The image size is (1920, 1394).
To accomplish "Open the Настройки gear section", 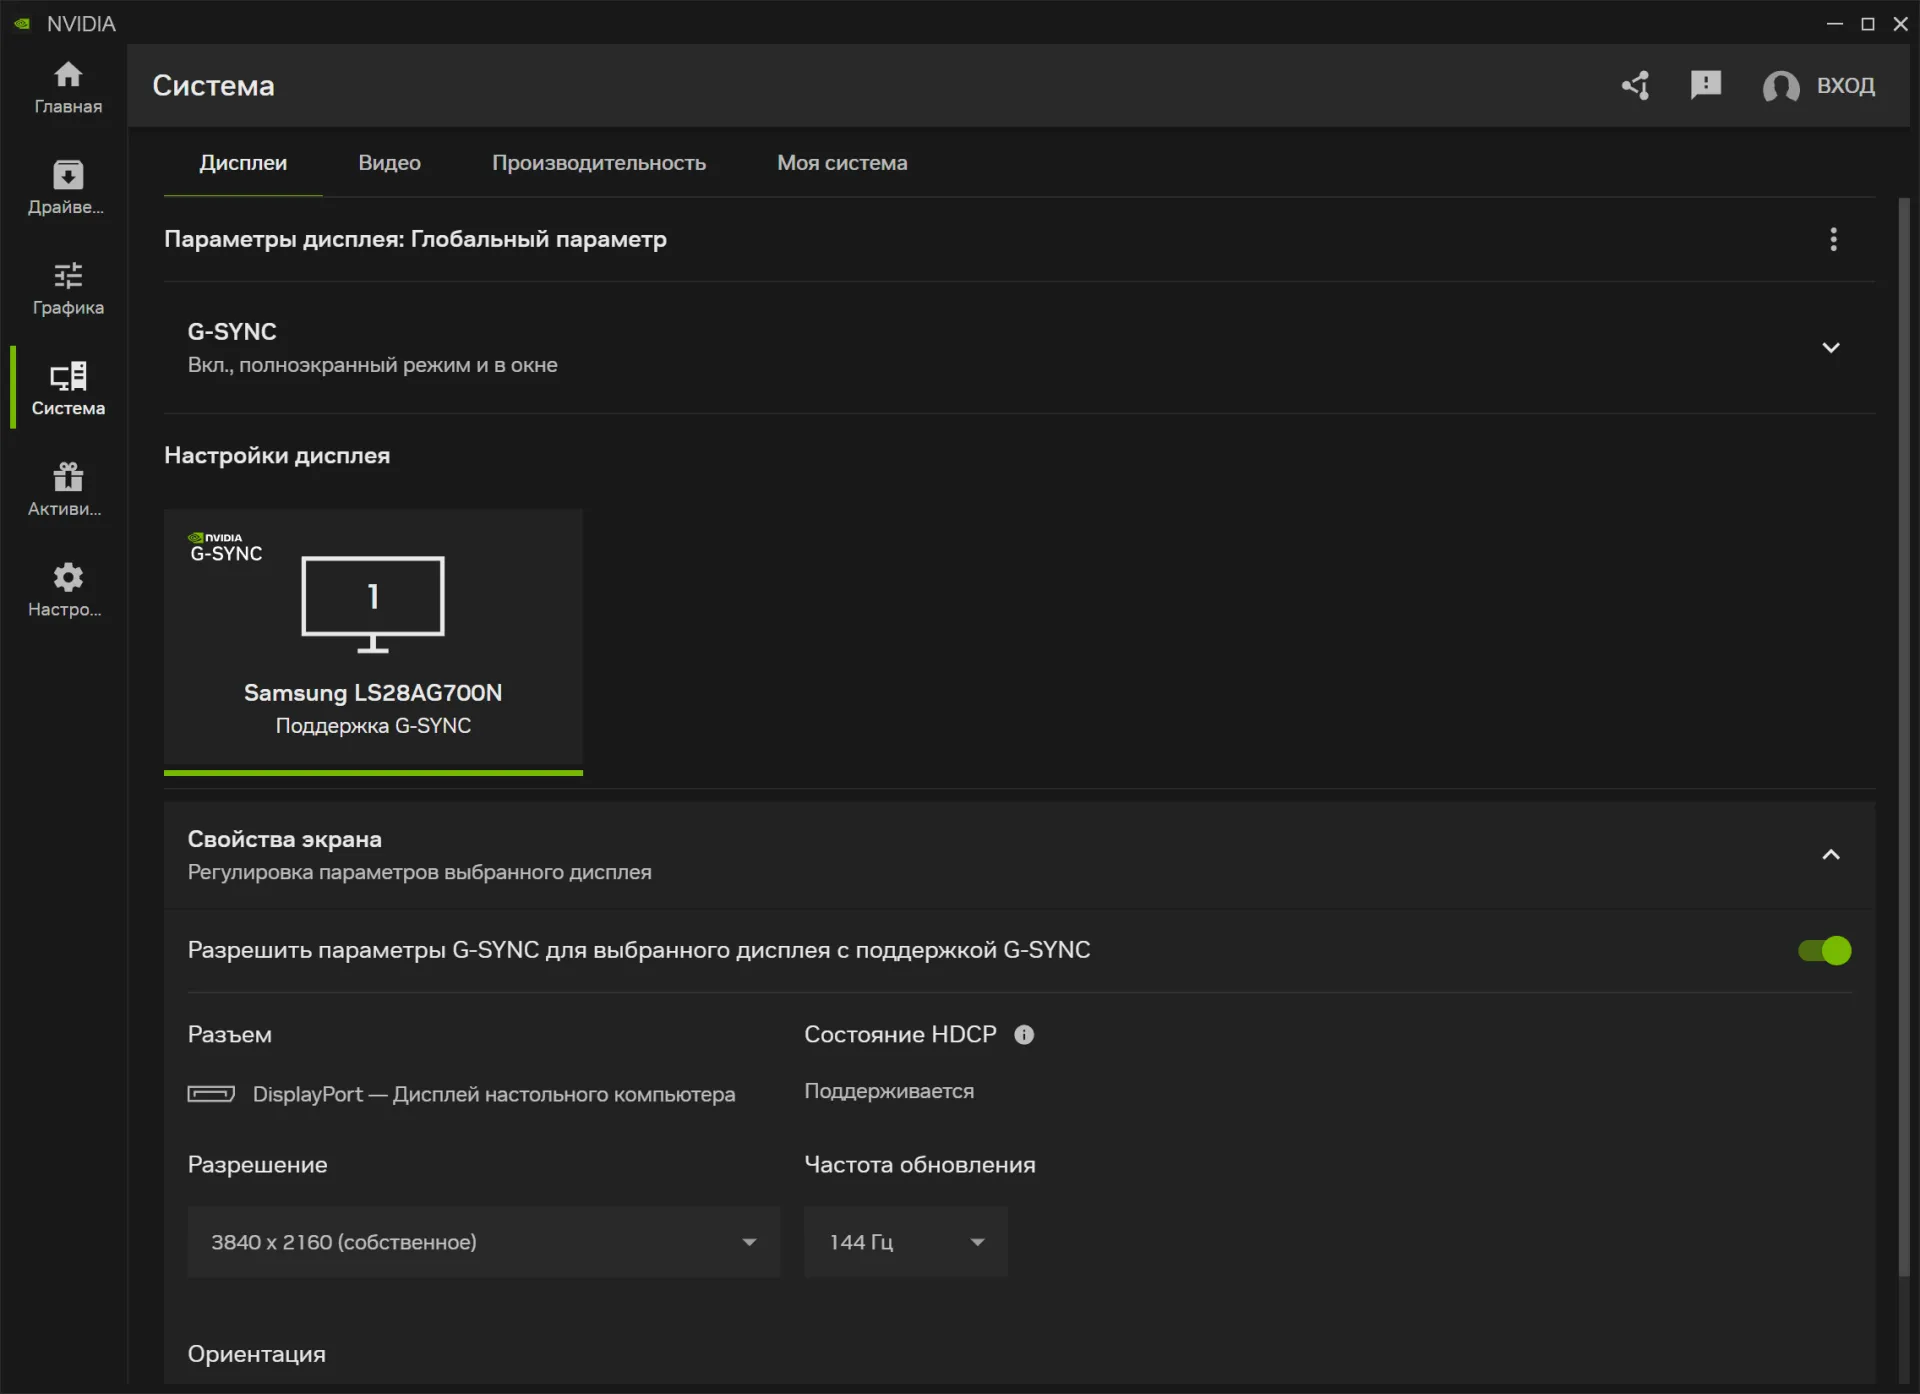I will 68,590.
